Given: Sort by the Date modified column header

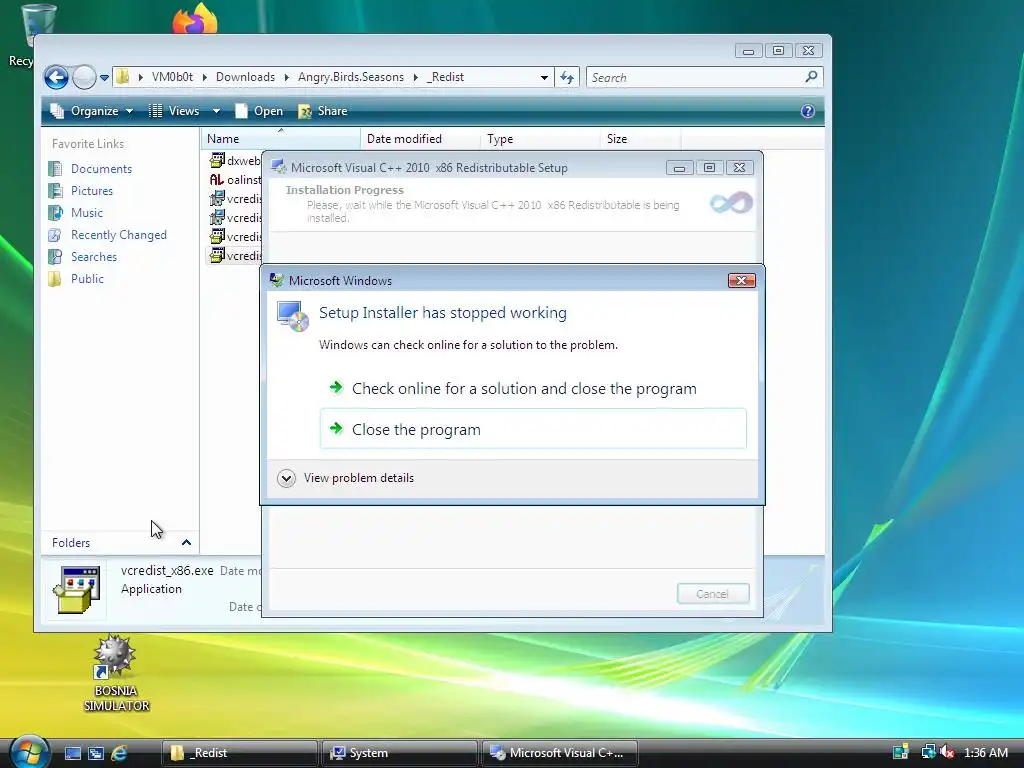Looking at the screenshot, I should coord(420,138).
